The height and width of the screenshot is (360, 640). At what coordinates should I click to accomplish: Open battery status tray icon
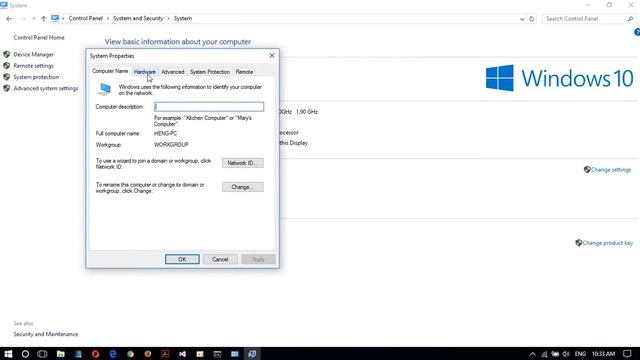tap(555, 354)
